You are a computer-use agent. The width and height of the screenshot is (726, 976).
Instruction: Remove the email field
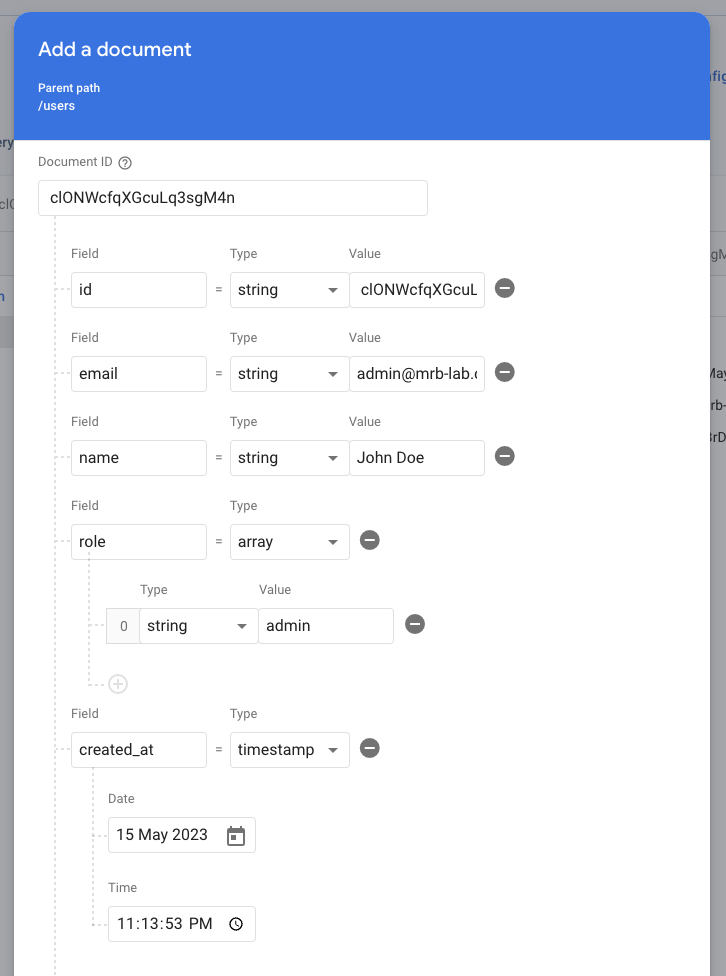pyautogui.click(x=505, y=373)
